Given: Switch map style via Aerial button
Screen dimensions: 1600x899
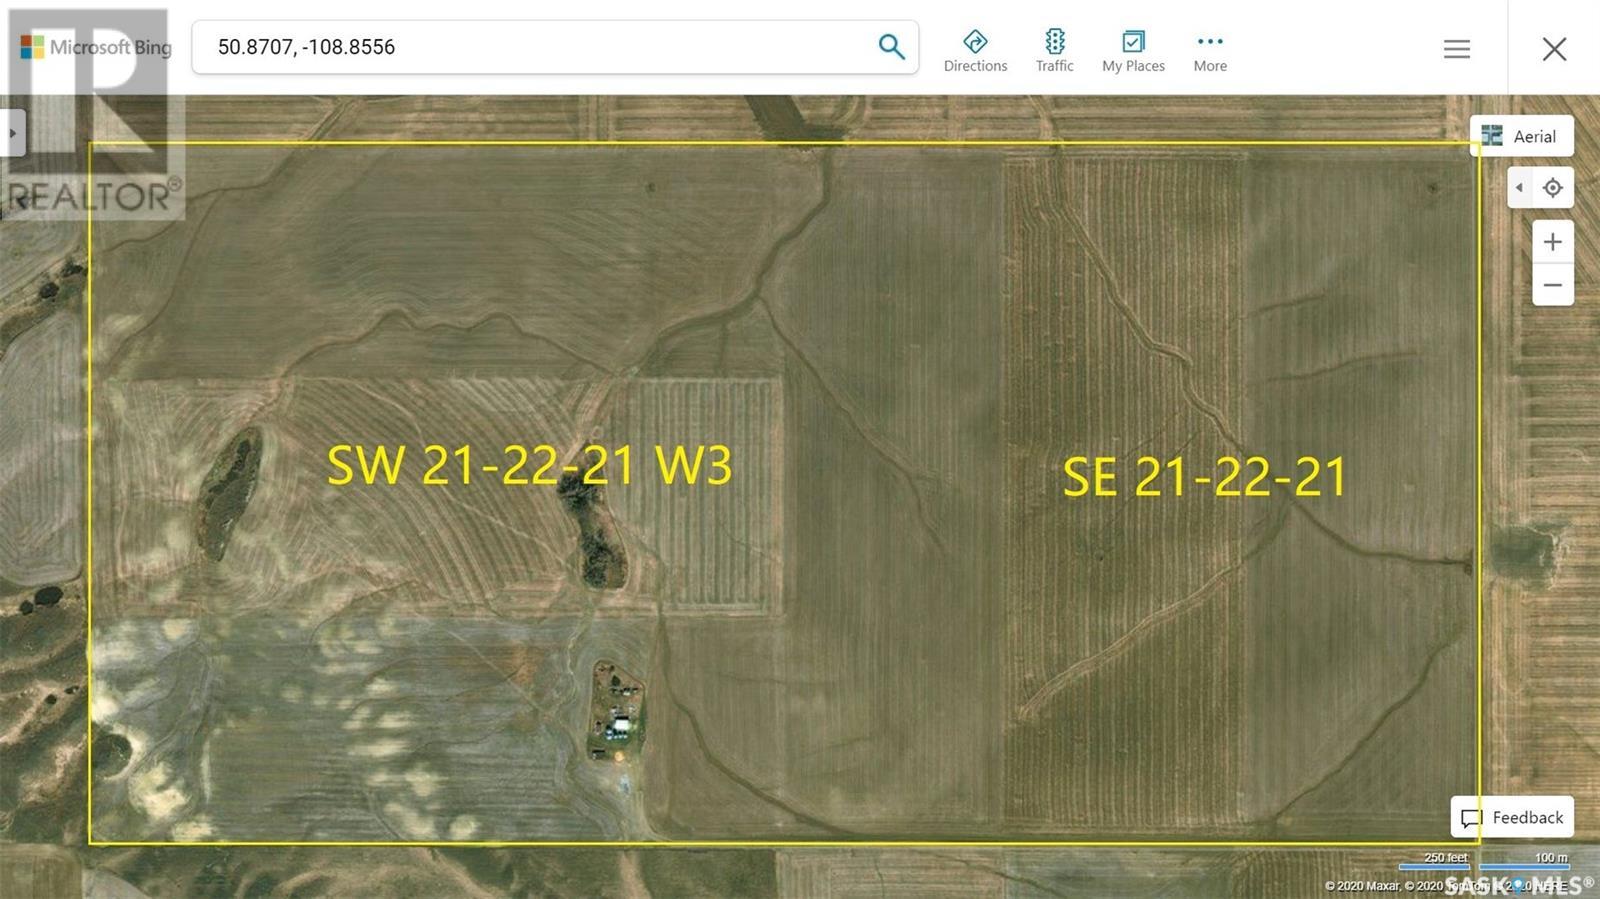Looking at the screenshot, I should 1521,136.
